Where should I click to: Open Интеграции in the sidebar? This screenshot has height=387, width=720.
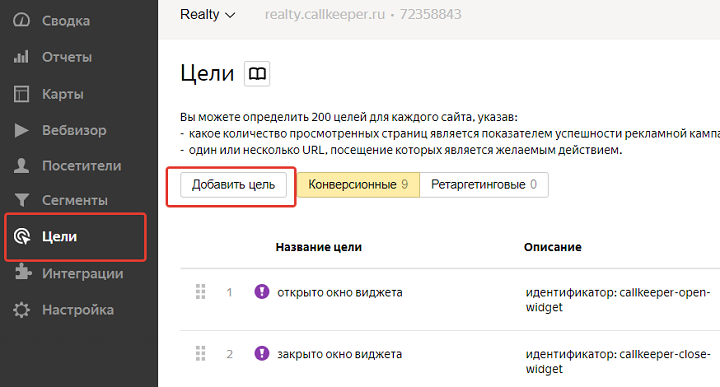(83, 273)
